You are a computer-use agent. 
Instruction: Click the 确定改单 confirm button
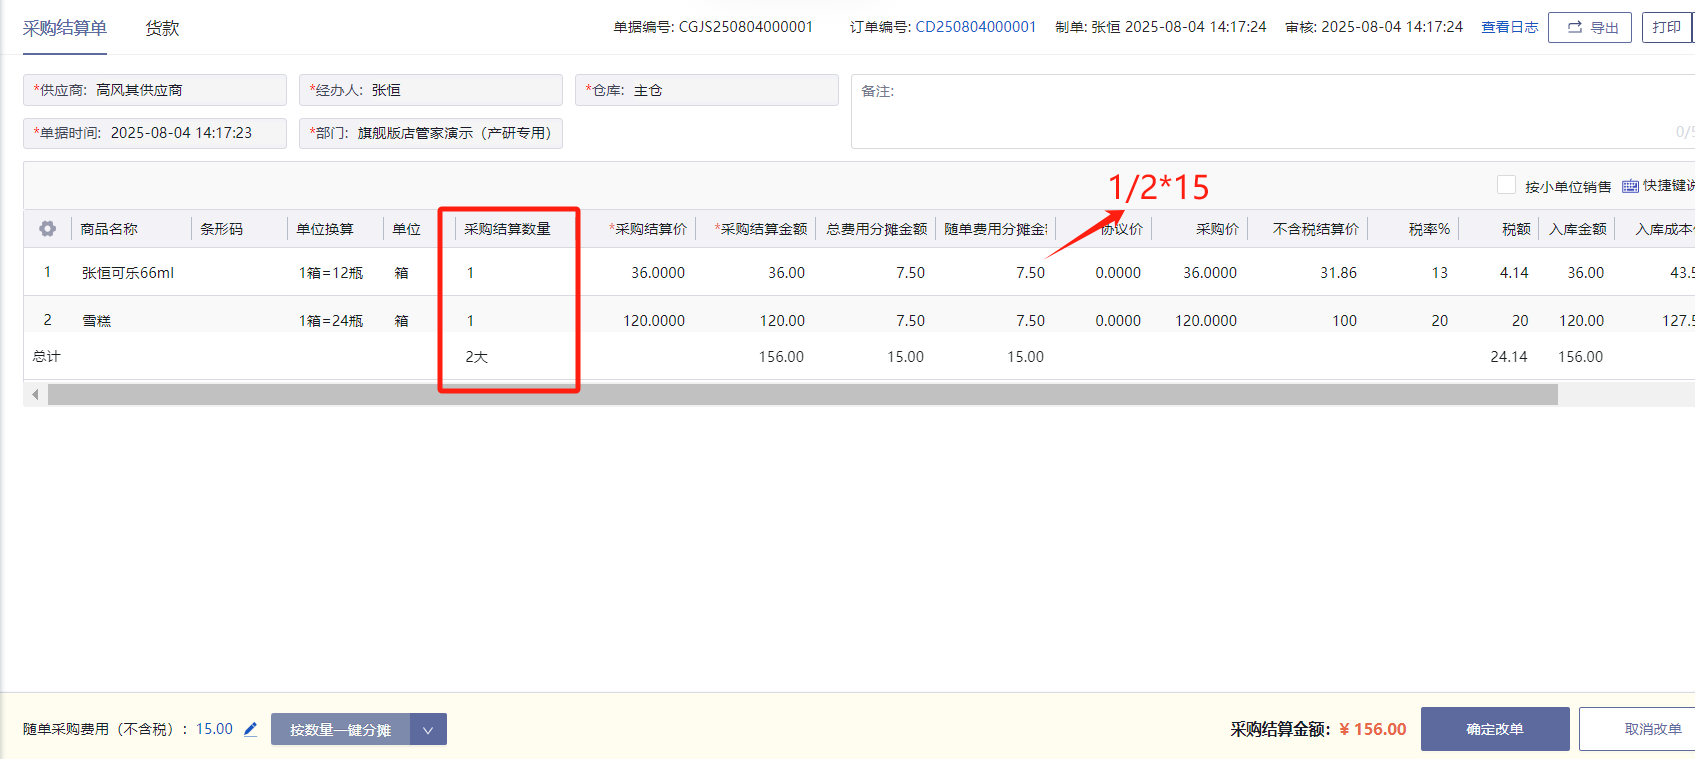point(1494,729)
